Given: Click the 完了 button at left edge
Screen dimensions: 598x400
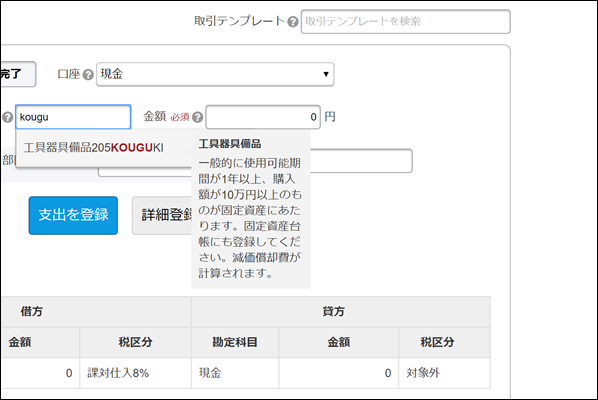Looking at the screenshot, I should pos(18,74).
